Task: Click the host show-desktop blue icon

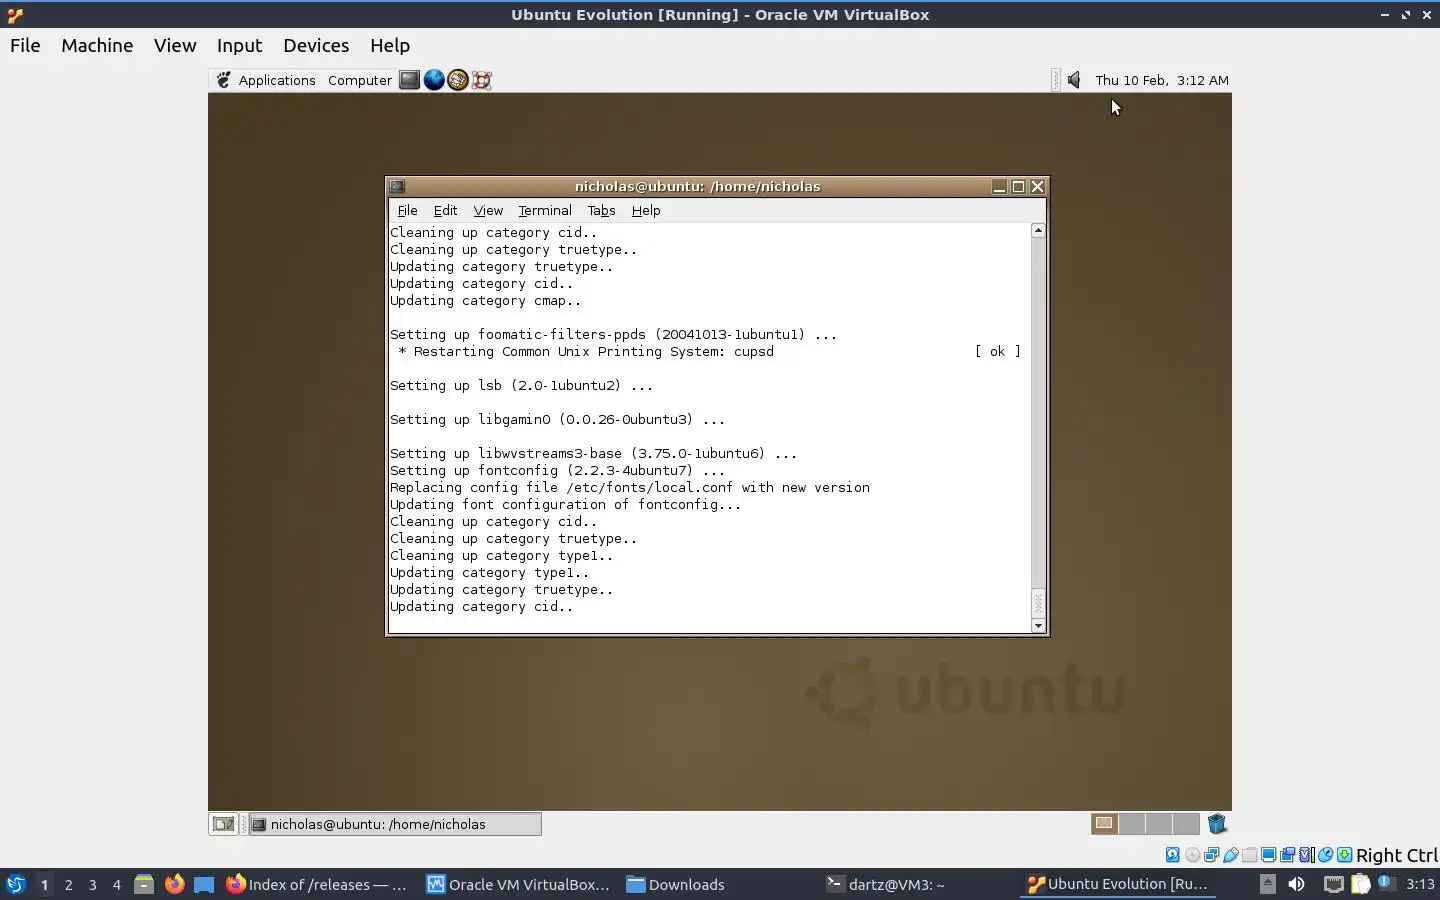Action: (204, 884)
